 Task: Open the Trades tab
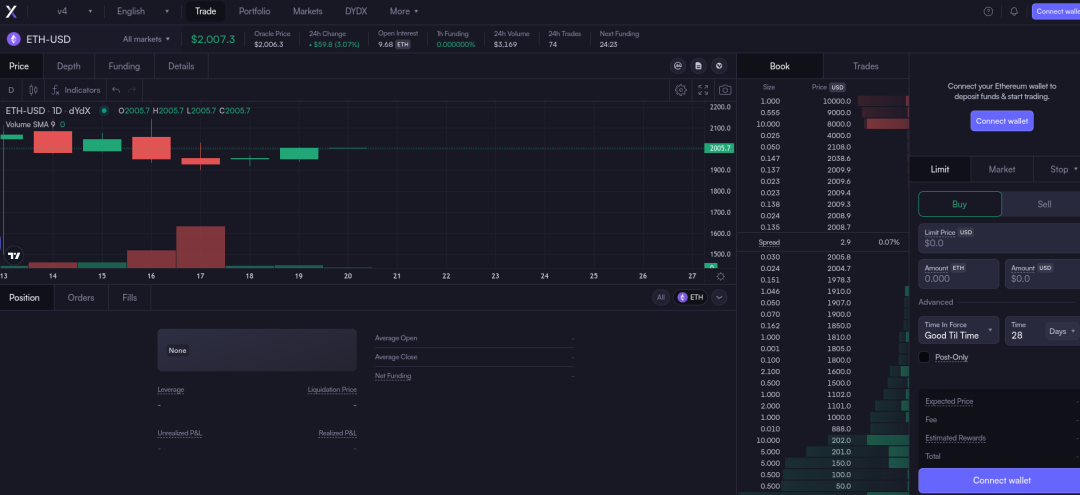click(865, 66)
